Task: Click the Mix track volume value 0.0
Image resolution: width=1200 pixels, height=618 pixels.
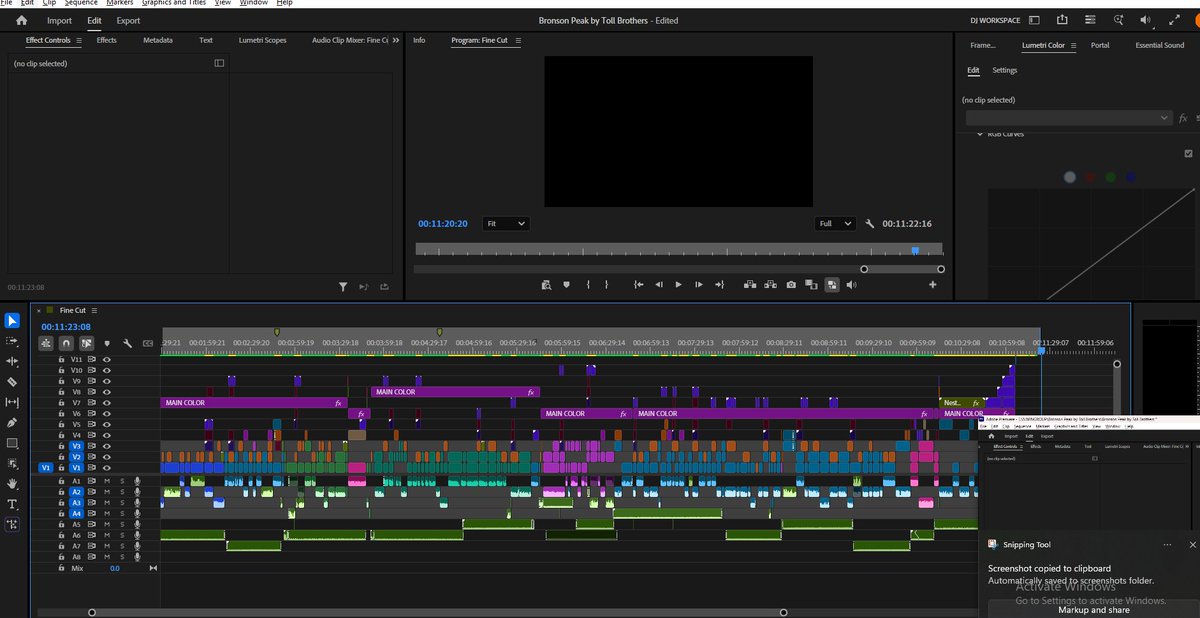Action: [x=115, y=568]
